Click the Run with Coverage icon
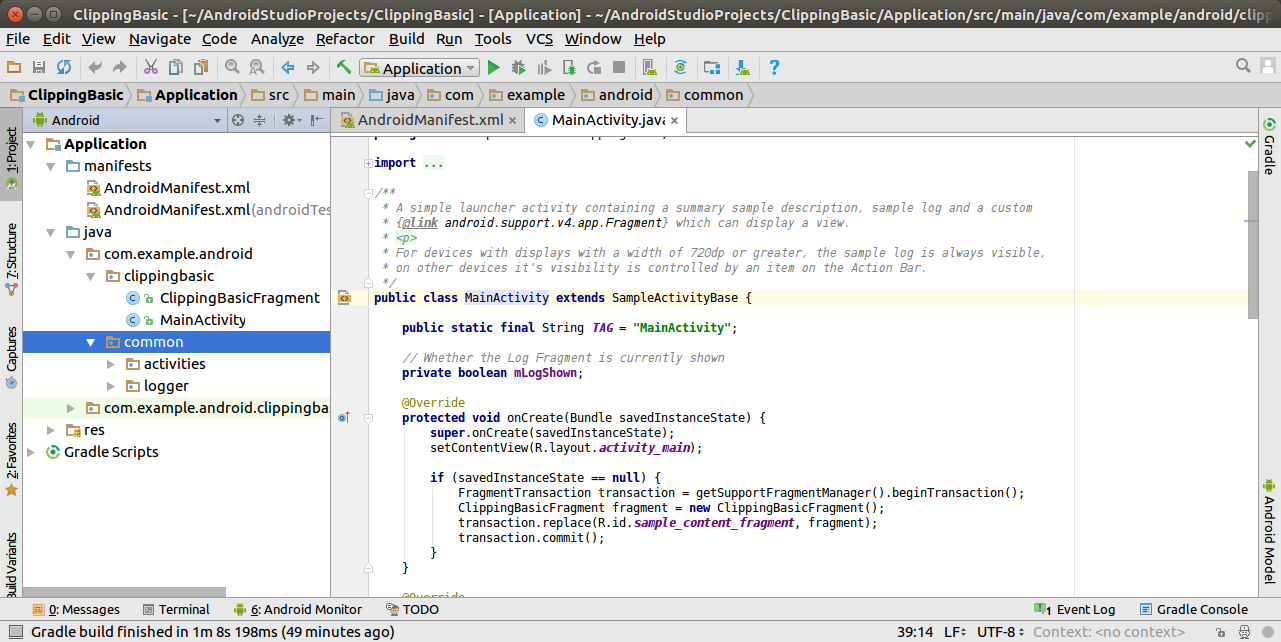Image resolution: width=1281 pixels, height=642 pixels. click(544, 67)
